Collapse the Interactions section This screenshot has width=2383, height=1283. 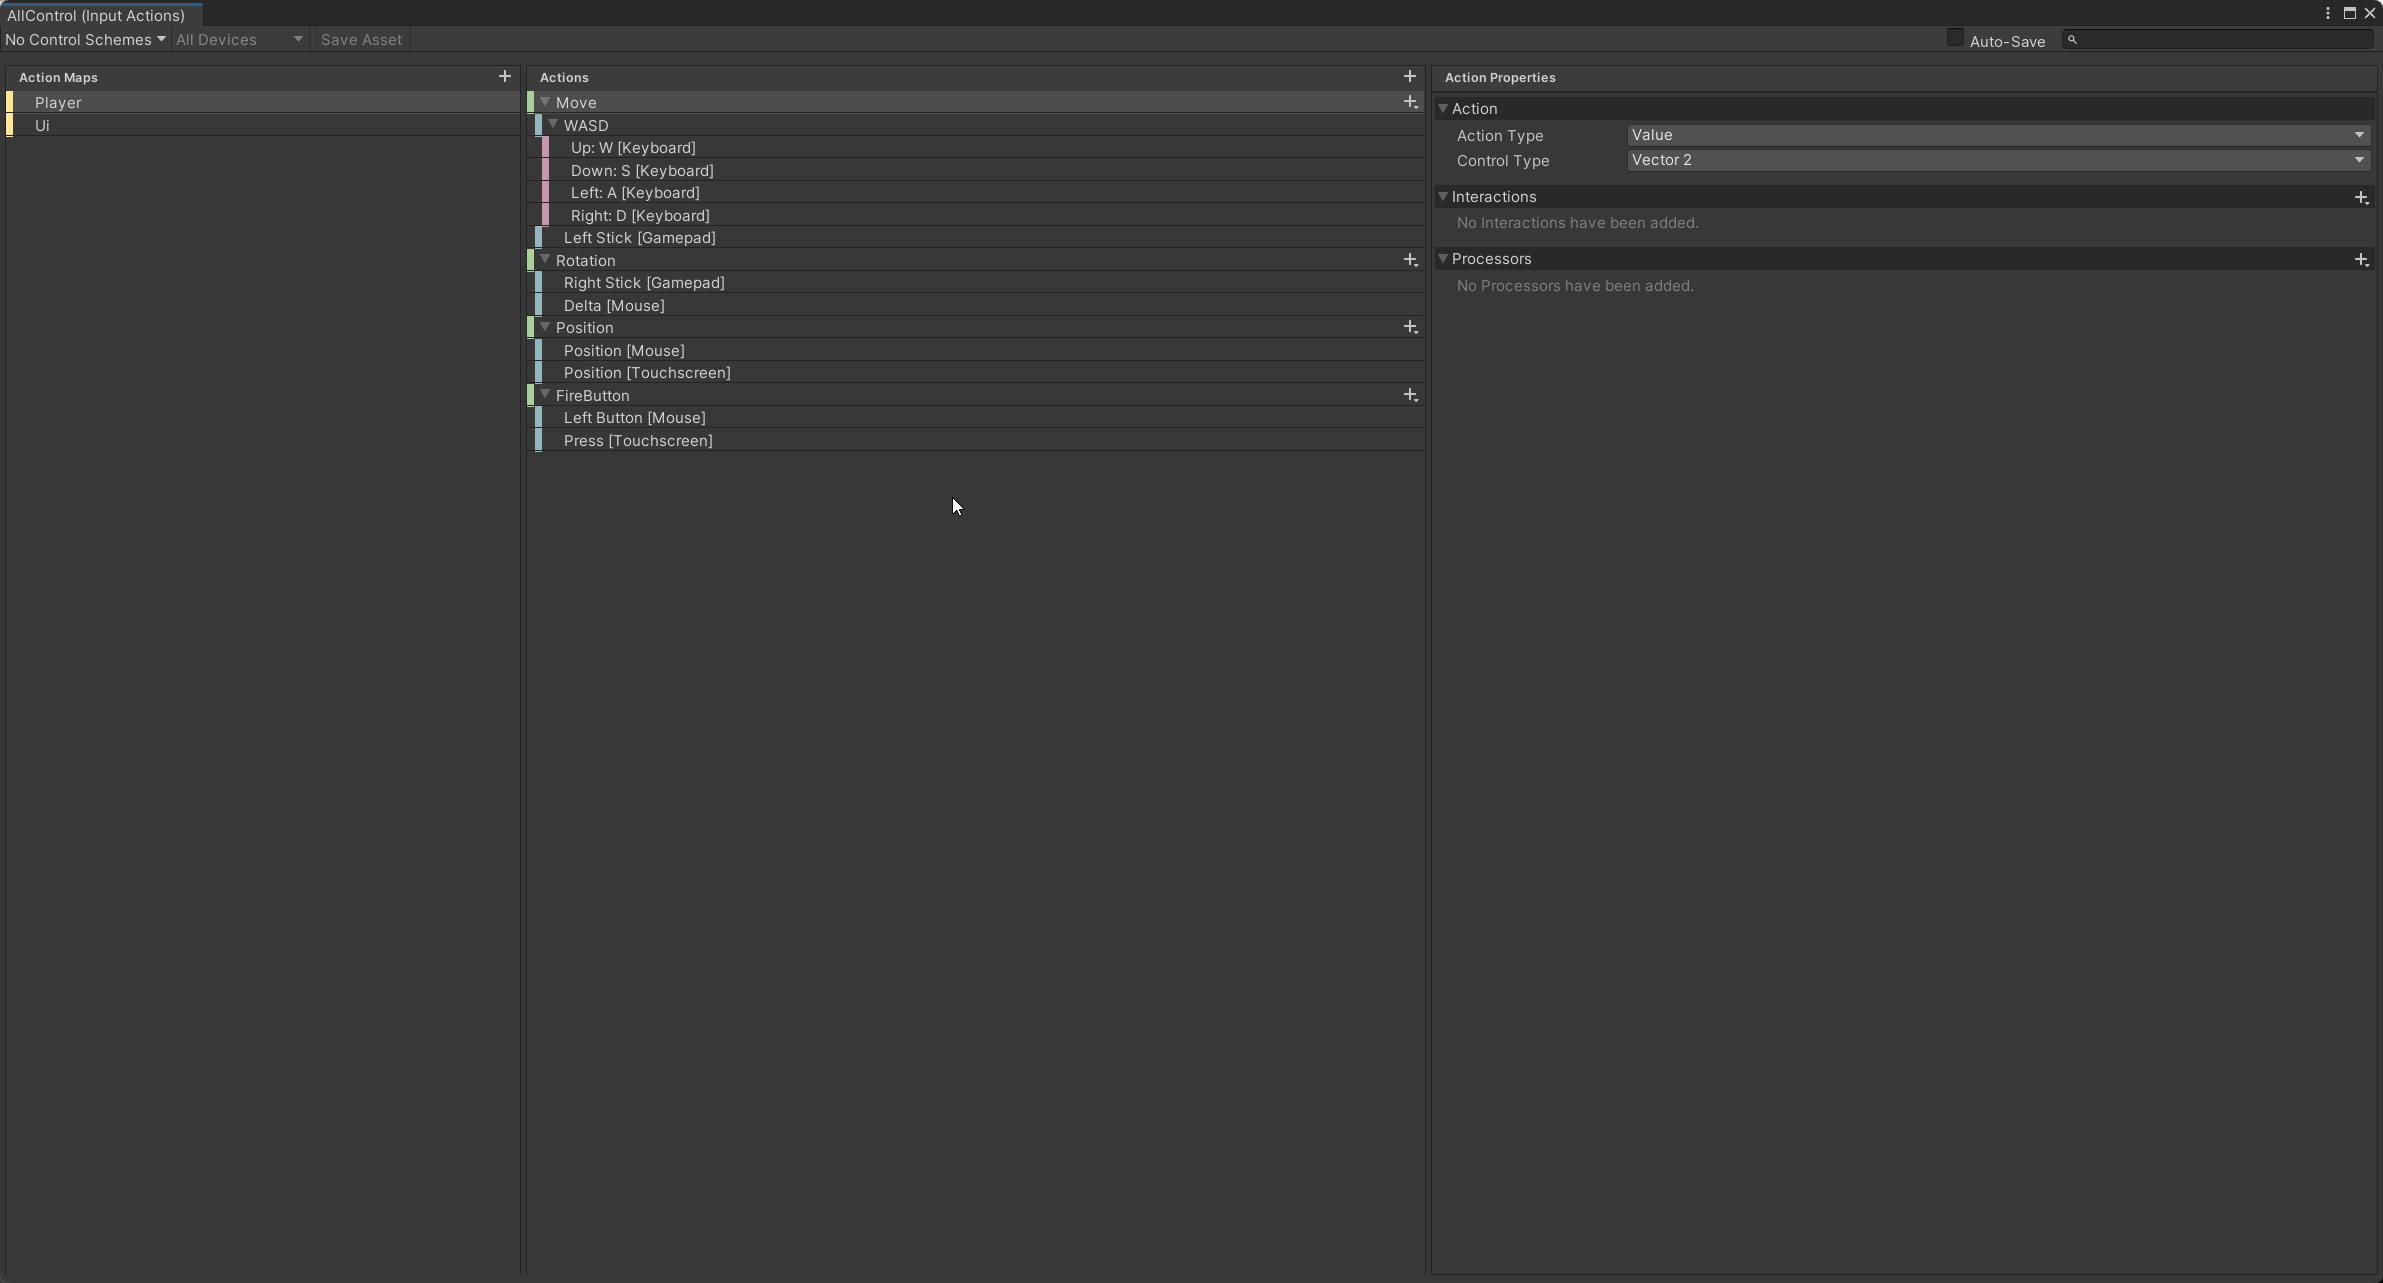click(1443, 197)
